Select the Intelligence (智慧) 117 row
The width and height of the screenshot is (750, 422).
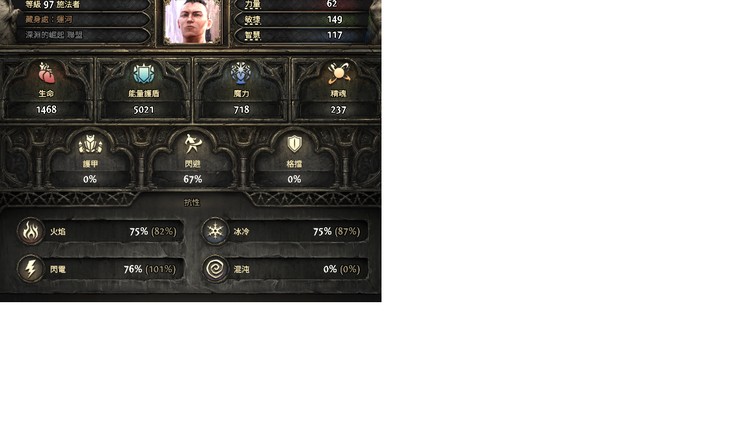pos(301,35)
